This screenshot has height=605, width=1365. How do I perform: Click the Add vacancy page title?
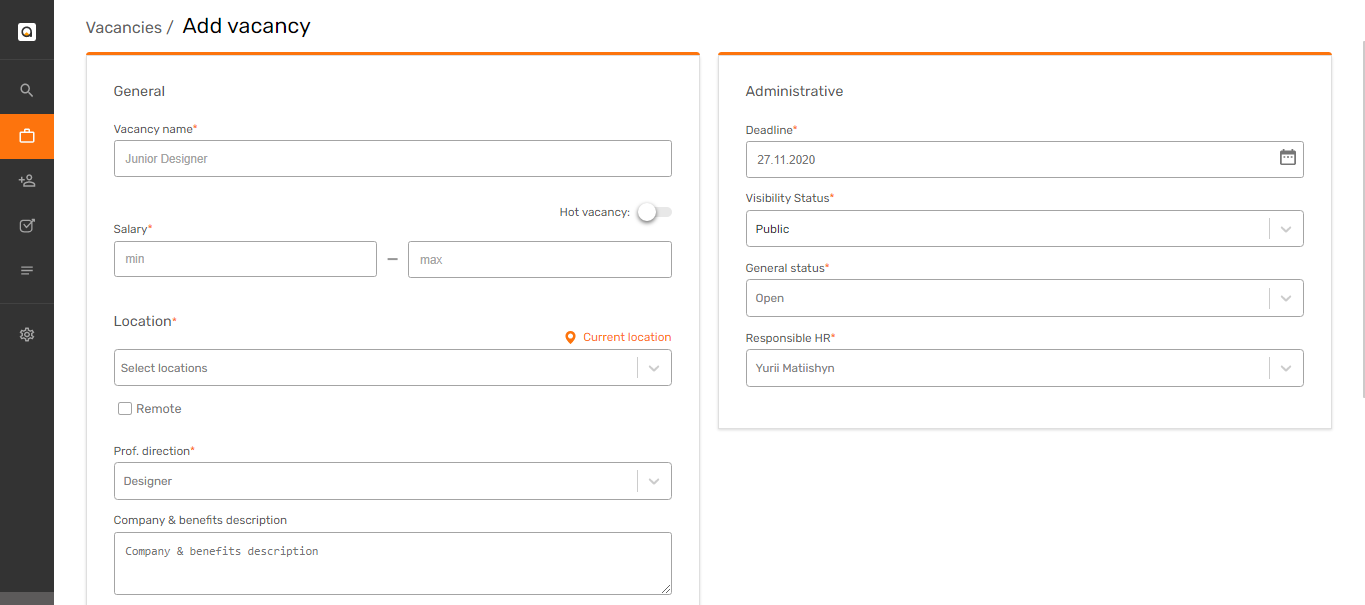point(247,27)
